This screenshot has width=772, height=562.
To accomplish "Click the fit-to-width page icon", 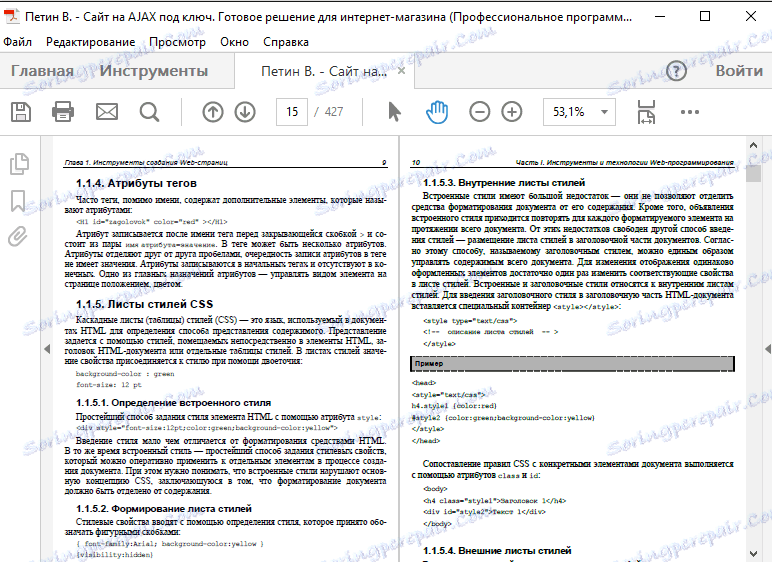I will click(645, 112).
